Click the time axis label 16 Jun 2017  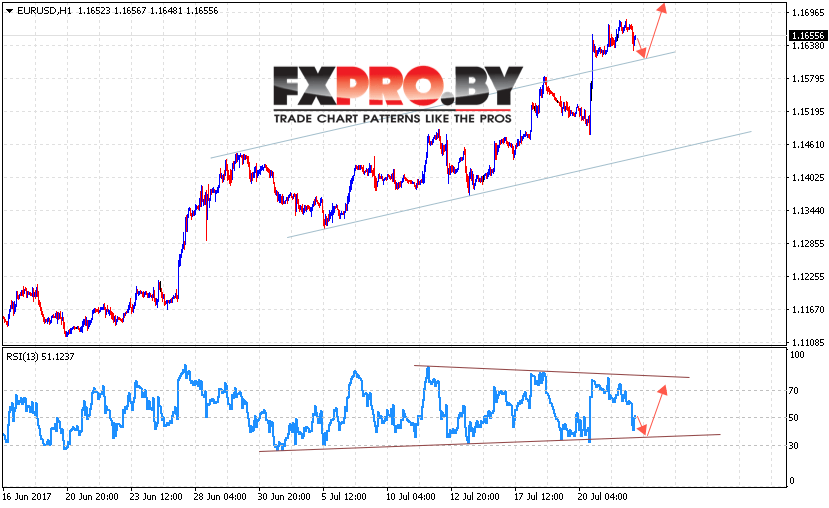click(x=27, y=497)
